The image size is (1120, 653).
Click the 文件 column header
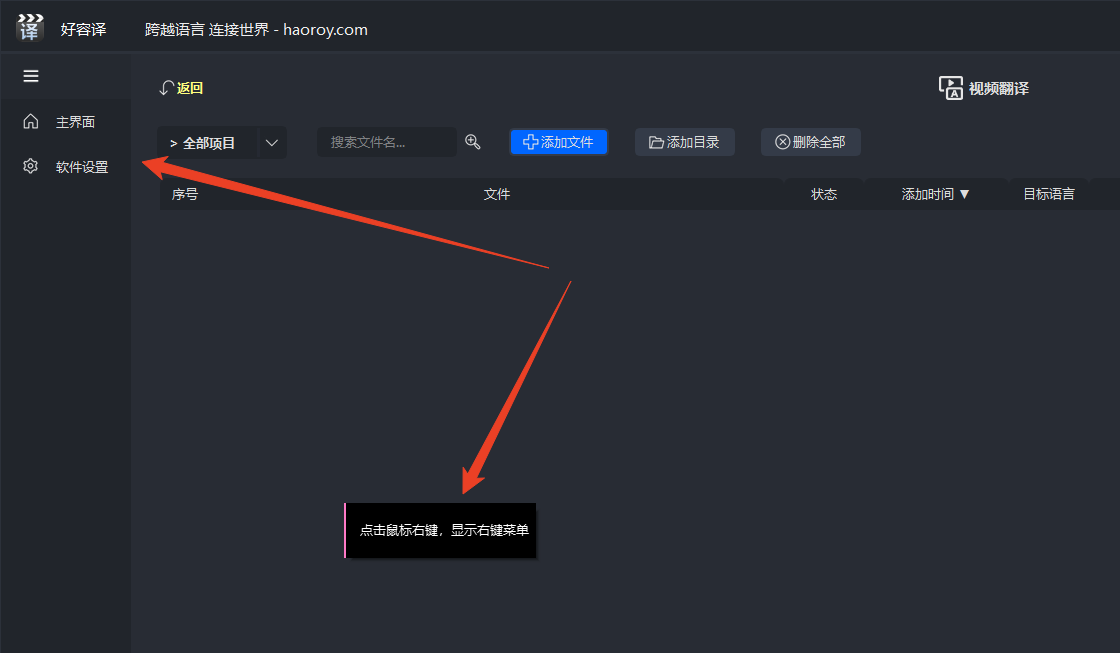(x=497, y=194)
